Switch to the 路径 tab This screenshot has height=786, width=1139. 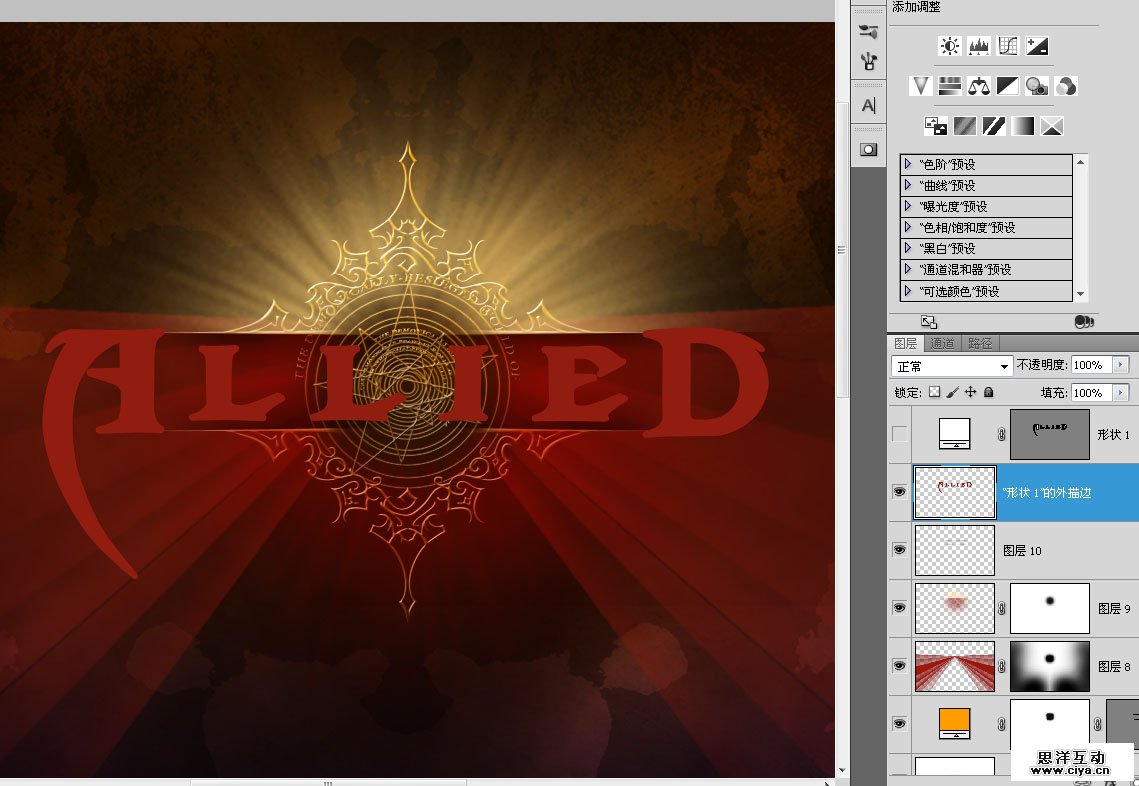(980, 343)
